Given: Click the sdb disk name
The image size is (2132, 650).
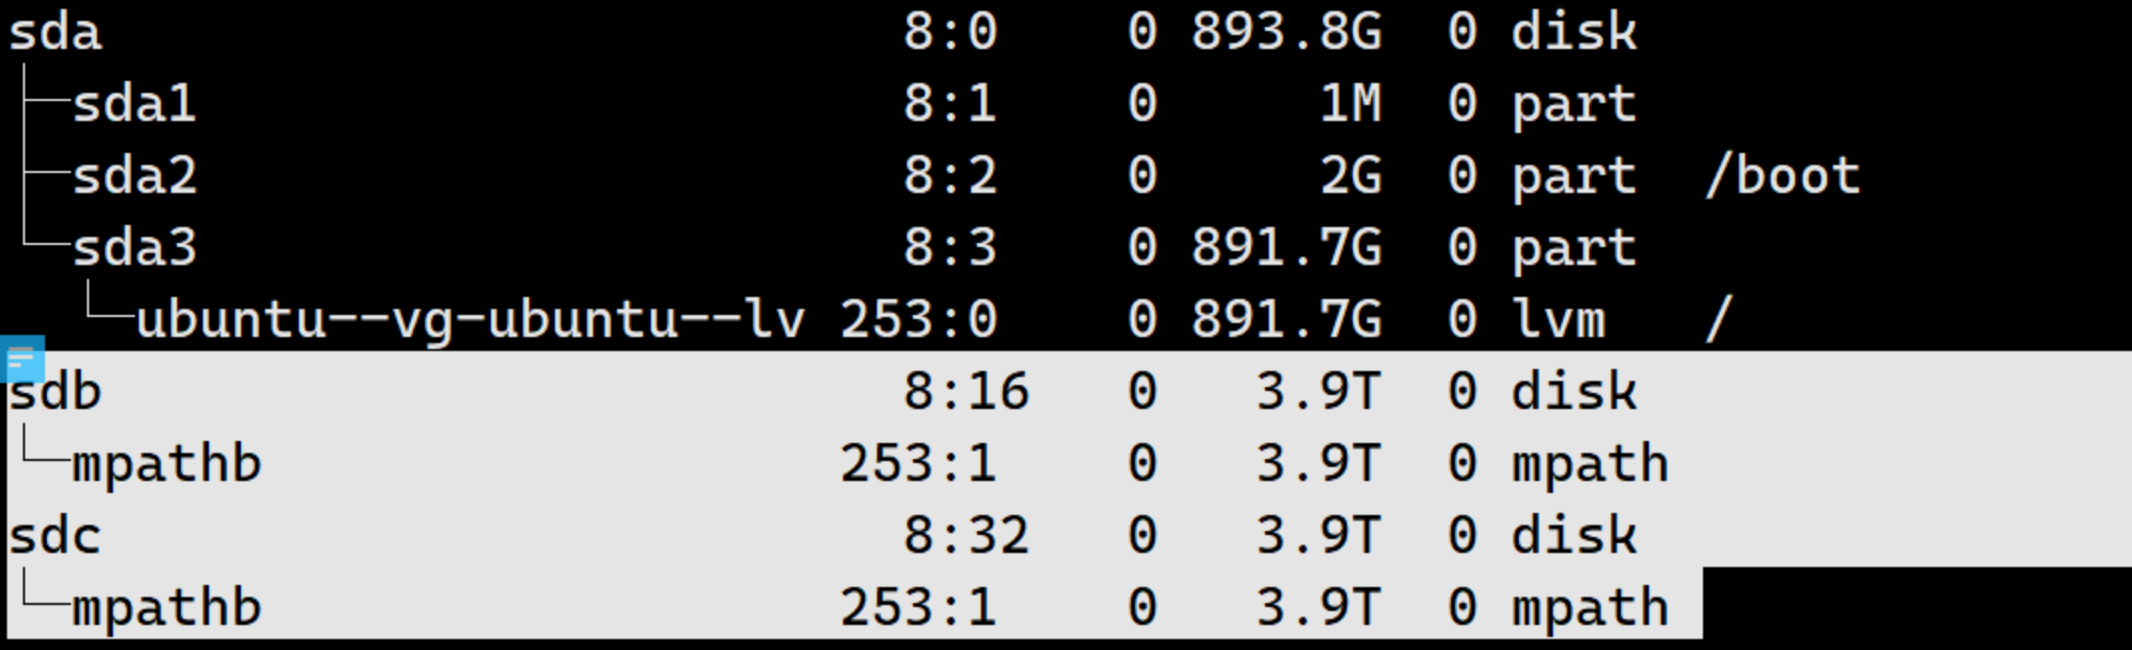Looking at the screenshot, I should pyautogui.click(x=55, y=391).
